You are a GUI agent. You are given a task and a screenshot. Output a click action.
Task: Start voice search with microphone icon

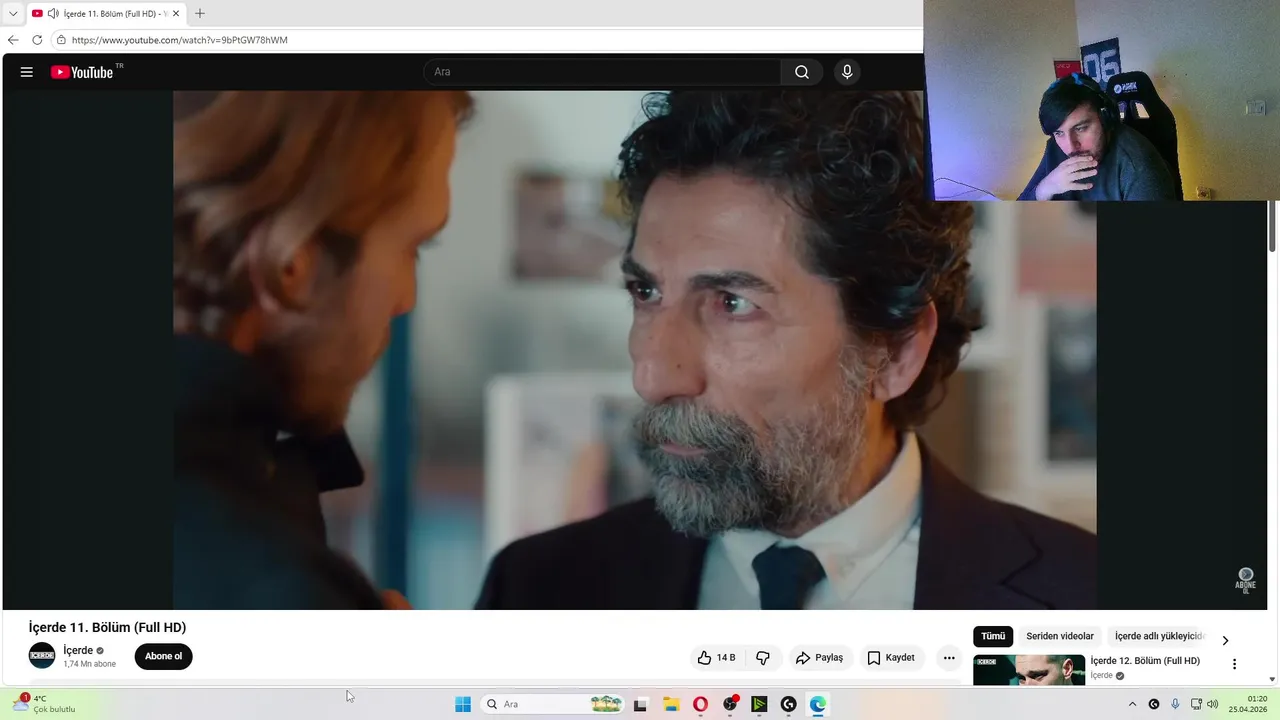coord(847,72)
